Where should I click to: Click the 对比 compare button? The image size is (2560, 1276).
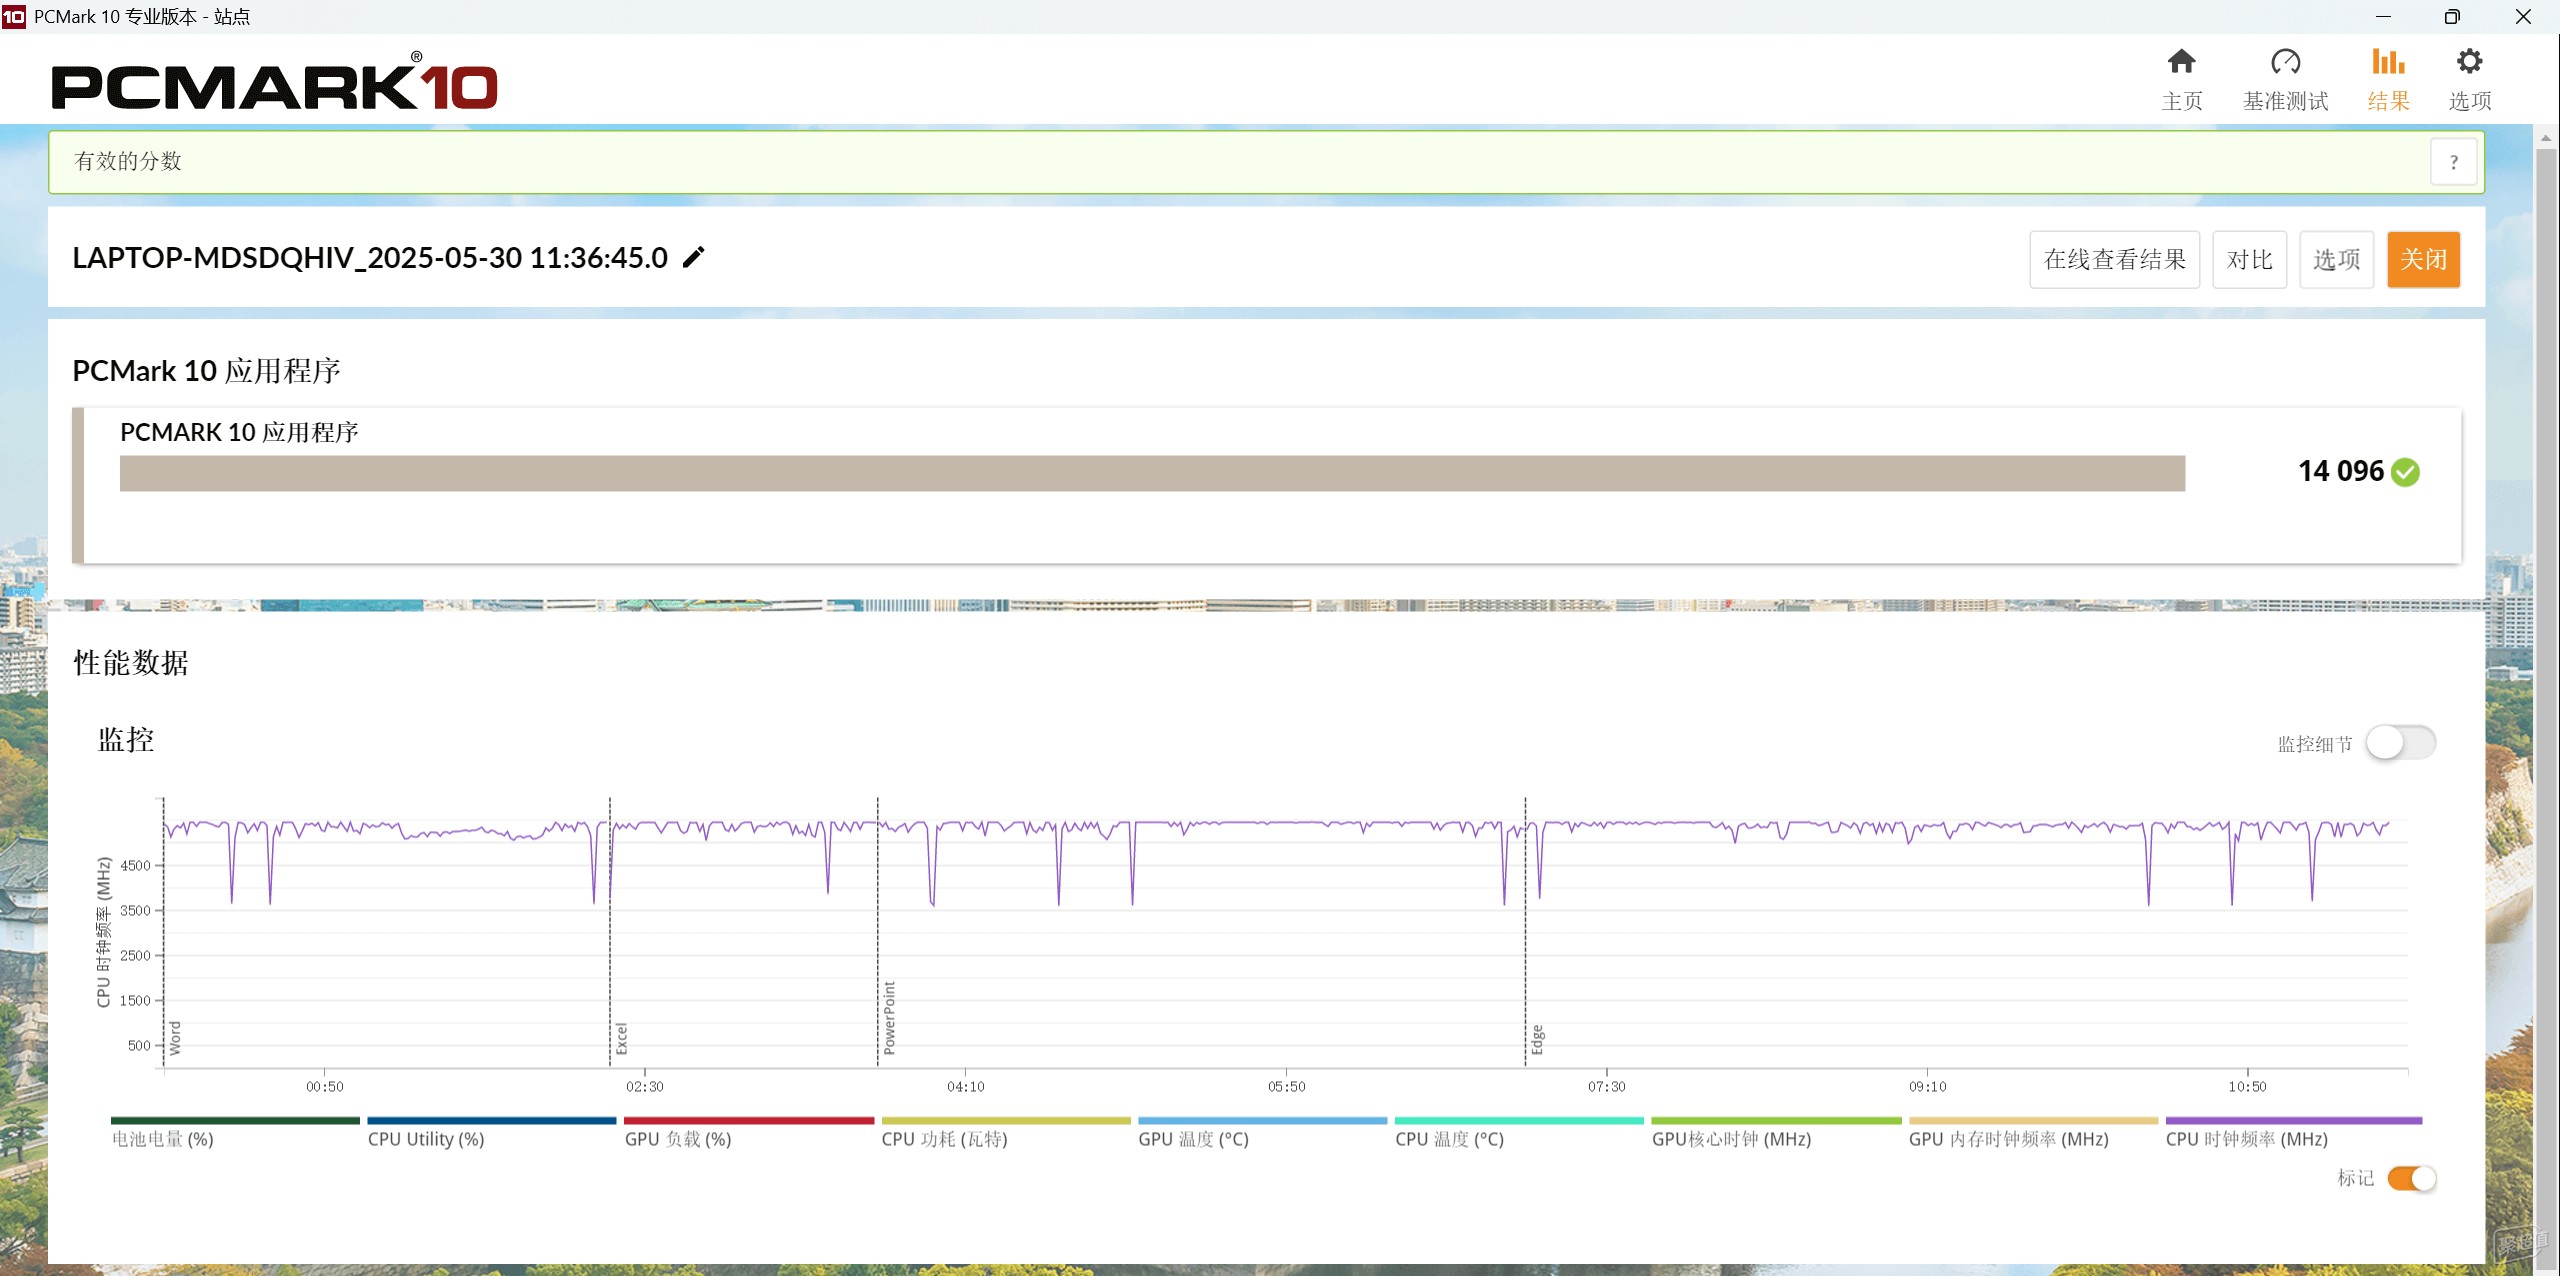click(x=2249, y=260)
